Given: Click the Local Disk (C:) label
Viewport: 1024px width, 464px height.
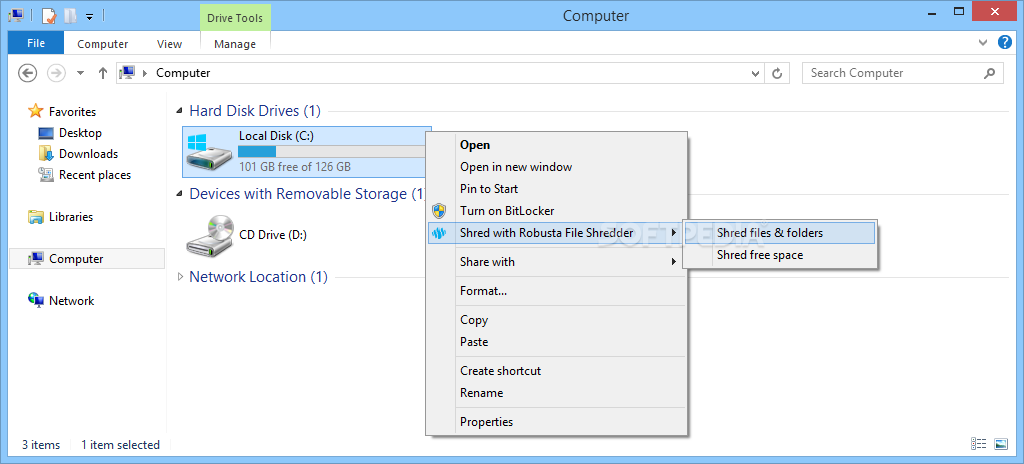Looking at the screenshot, I should pyautogui.click(x=276, y=136).
